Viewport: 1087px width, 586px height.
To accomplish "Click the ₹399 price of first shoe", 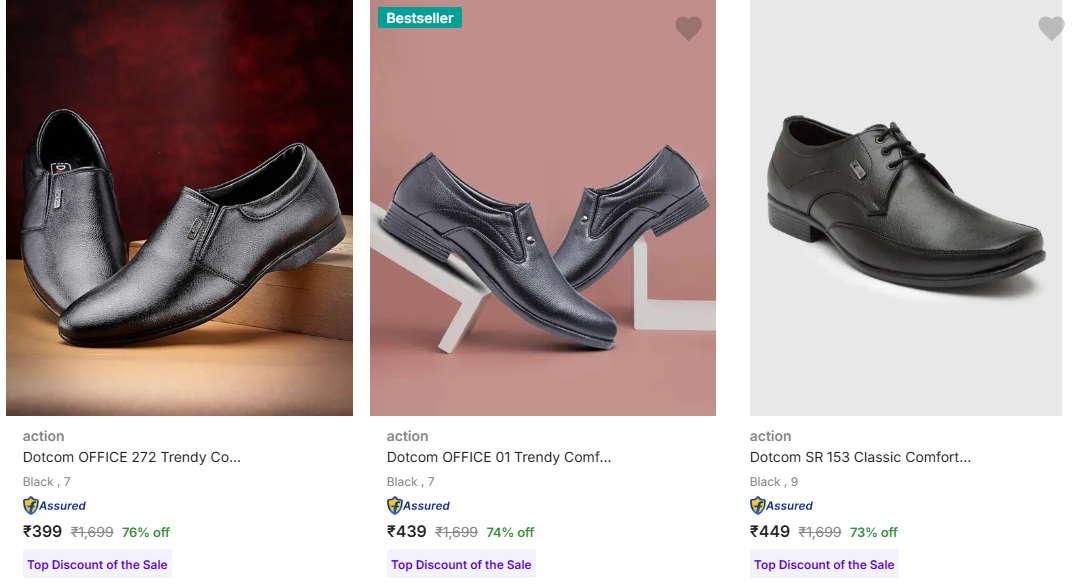I will click(x=43, y=532).
